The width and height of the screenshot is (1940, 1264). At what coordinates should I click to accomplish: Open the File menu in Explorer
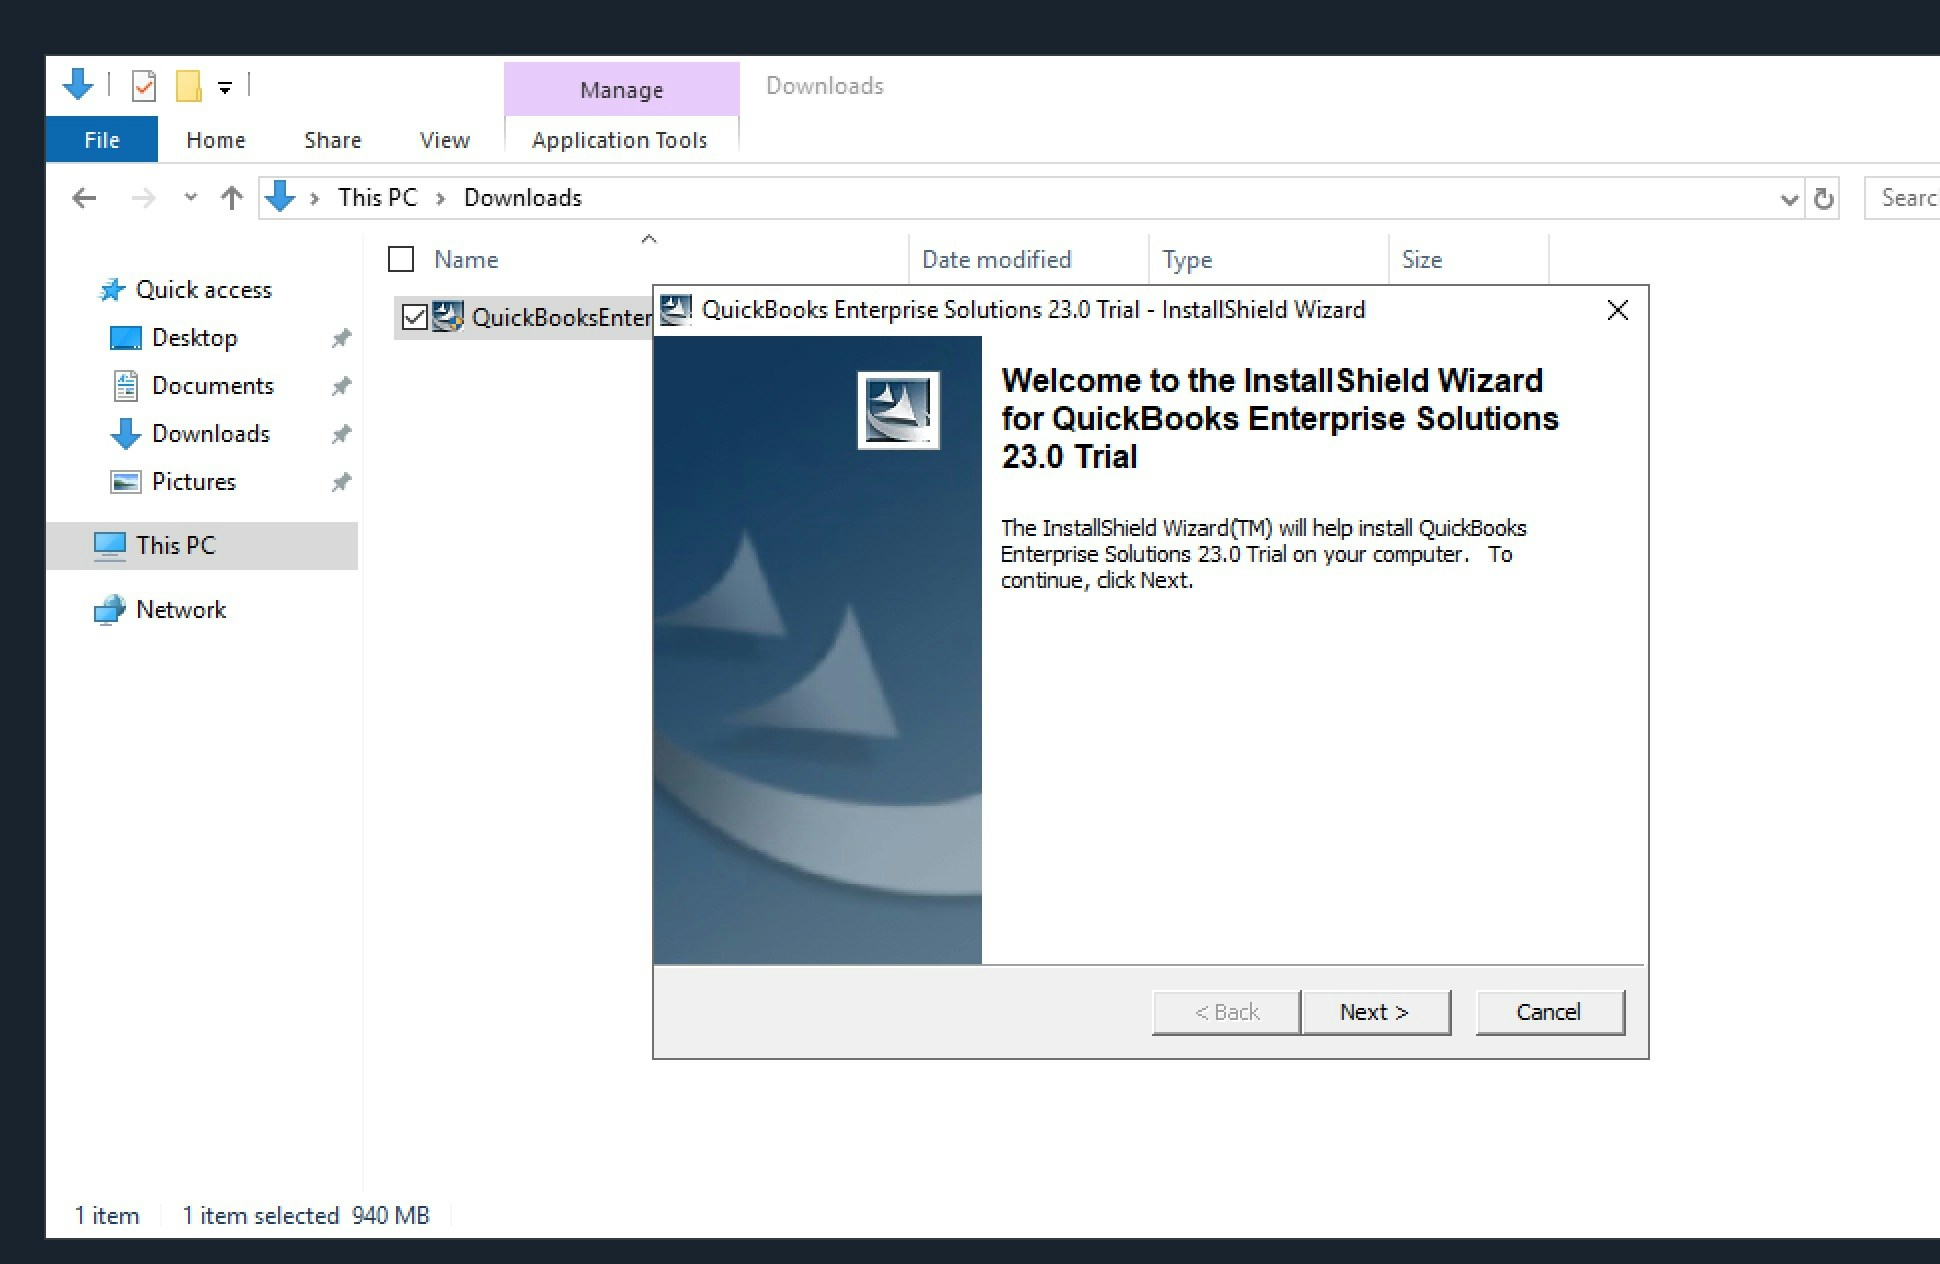[x=102, y=140]
